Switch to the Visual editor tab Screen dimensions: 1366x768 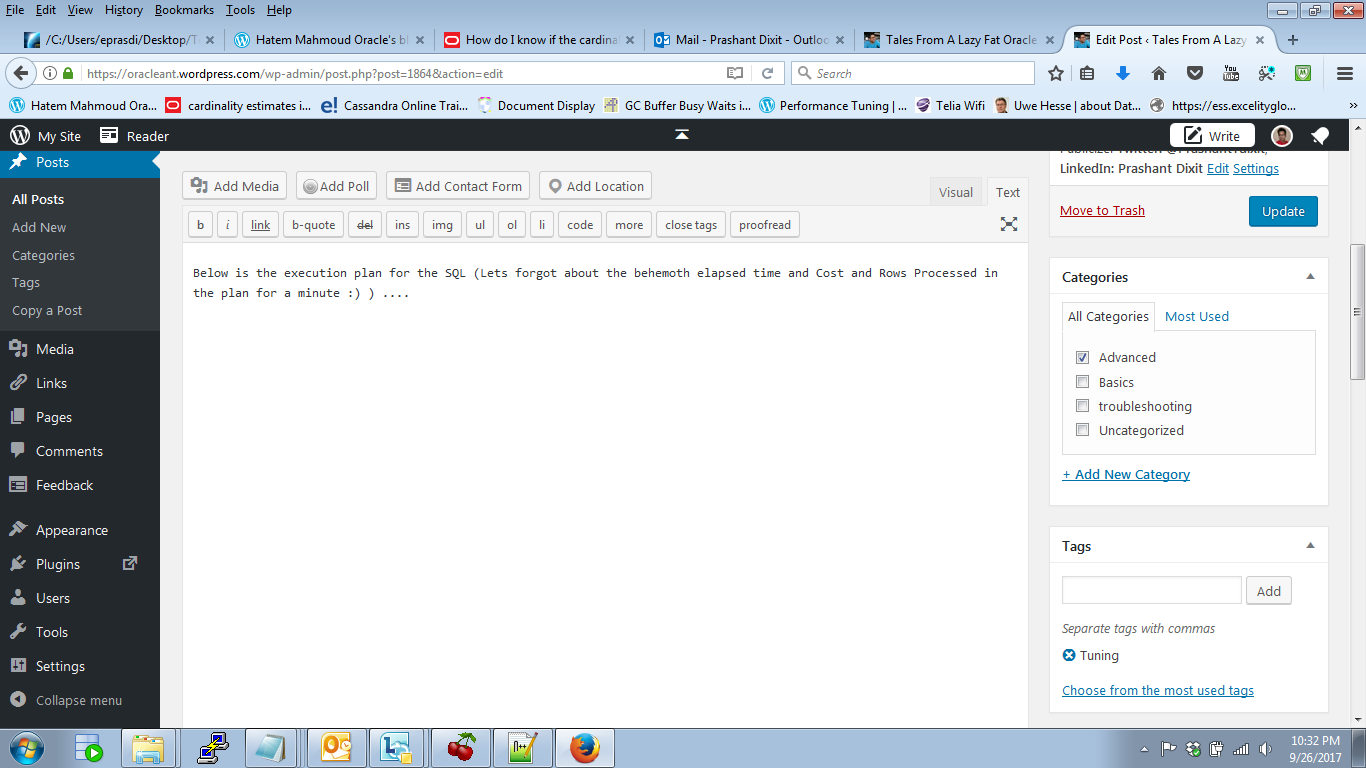point(955,192)
